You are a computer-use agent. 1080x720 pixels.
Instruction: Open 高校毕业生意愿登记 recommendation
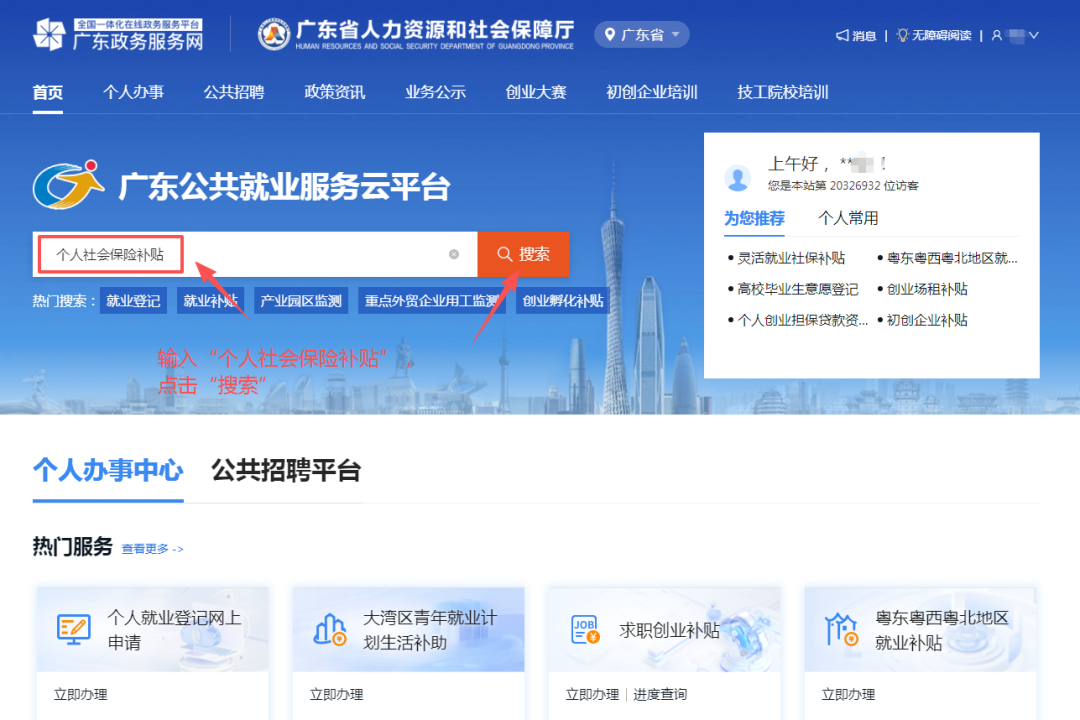(x=798, y=289)
